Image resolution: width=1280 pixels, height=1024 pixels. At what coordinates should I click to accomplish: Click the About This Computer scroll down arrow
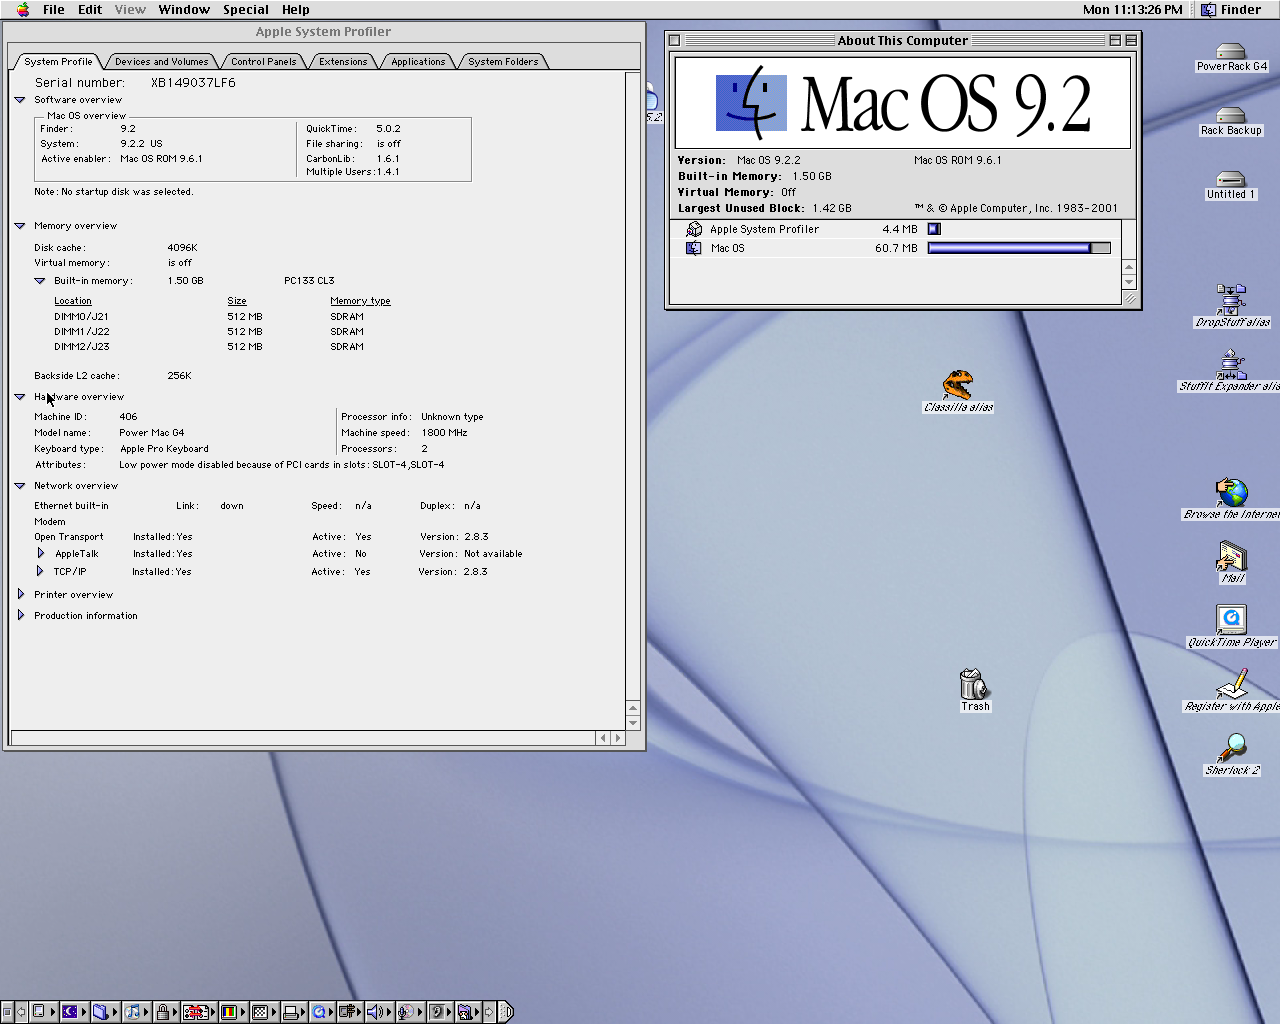(x=1129, y=283)
